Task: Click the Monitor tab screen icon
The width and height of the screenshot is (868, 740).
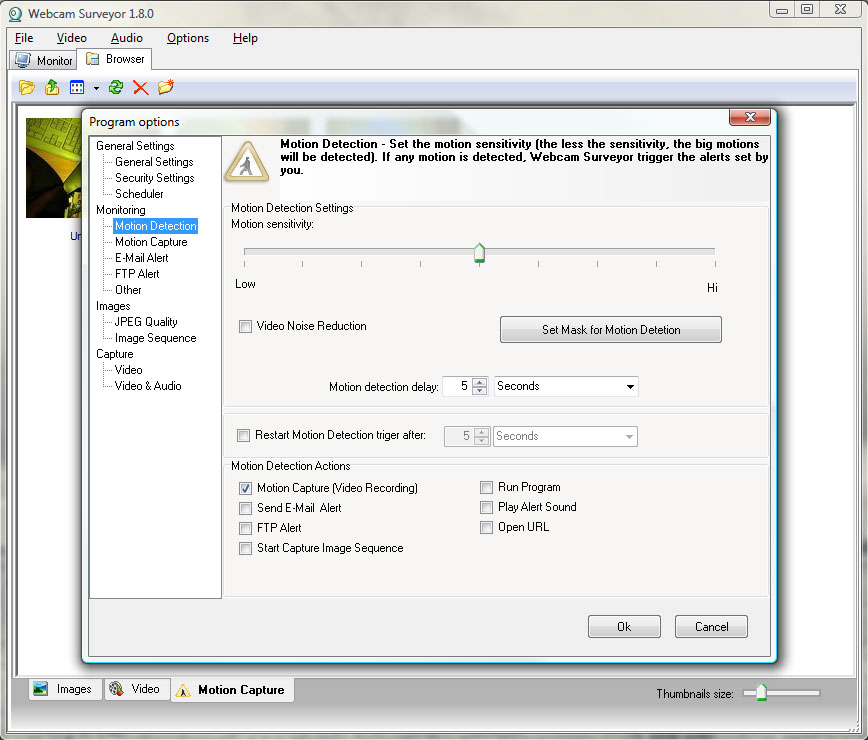Action: tap(23, 60)
